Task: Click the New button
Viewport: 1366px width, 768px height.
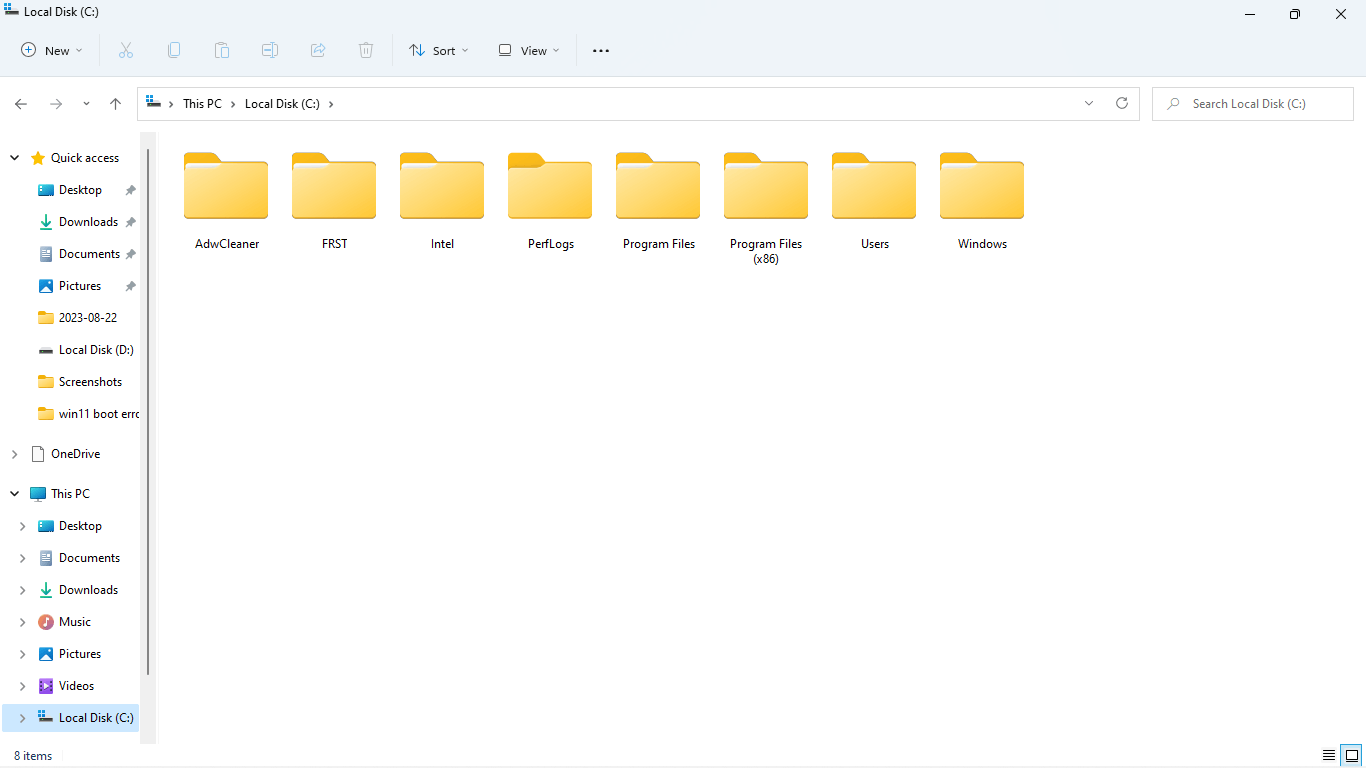Action: coord(53,50)
